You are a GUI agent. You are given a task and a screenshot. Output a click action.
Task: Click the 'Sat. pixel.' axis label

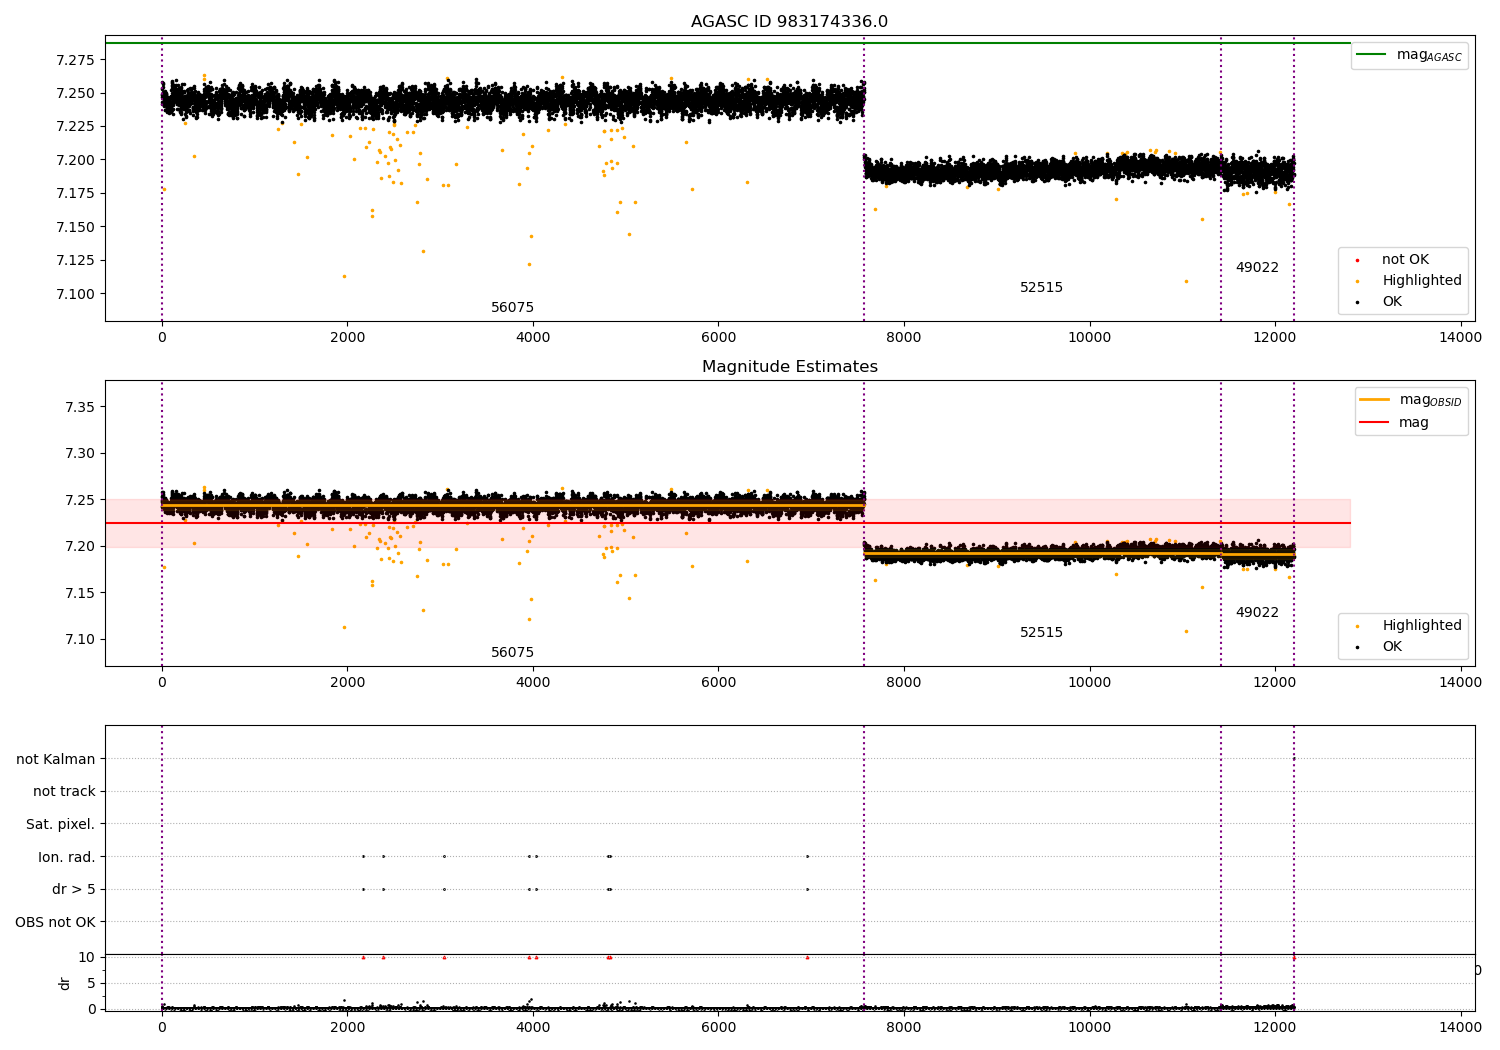(61, 824)
